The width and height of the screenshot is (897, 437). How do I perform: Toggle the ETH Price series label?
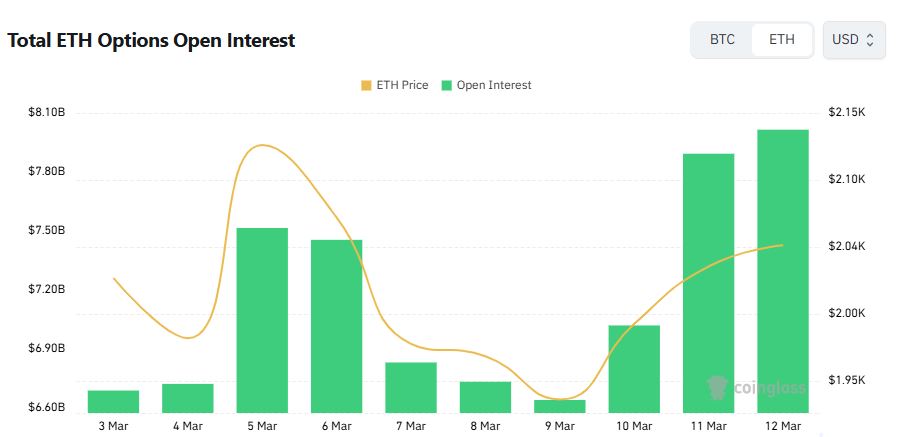coord(401,86)
